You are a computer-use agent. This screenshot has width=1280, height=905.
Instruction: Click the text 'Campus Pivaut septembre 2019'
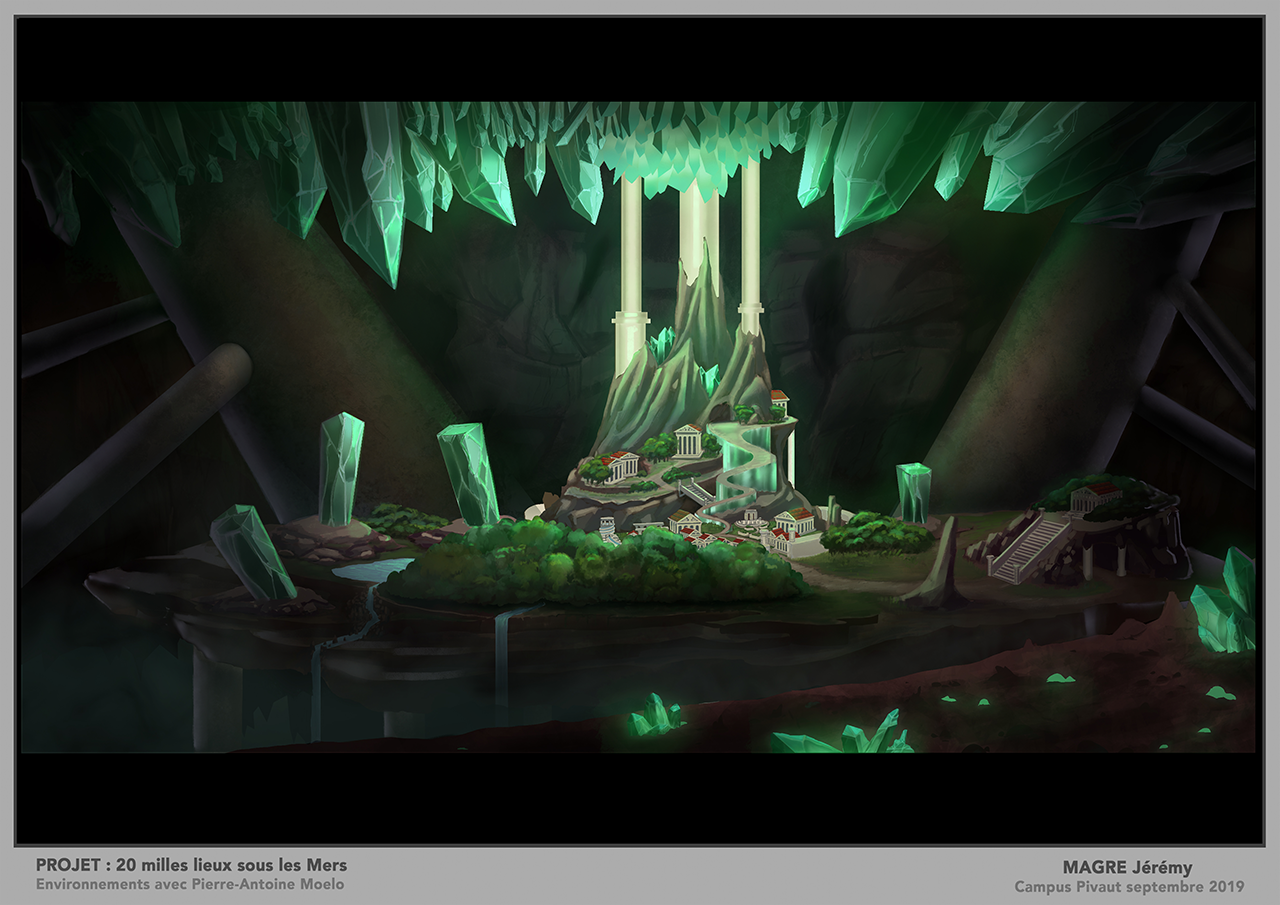coord(1129,887)
